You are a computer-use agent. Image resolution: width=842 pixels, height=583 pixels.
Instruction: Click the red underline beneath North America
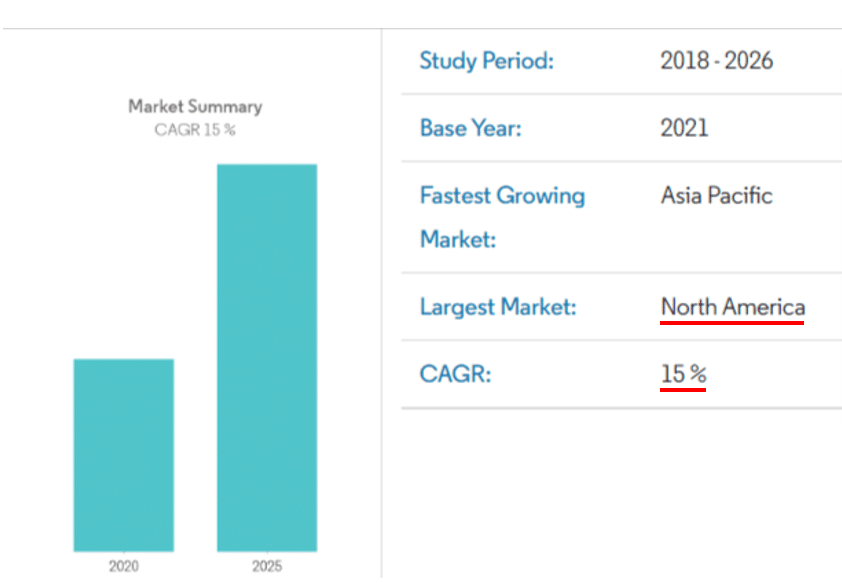click(732, 322)
